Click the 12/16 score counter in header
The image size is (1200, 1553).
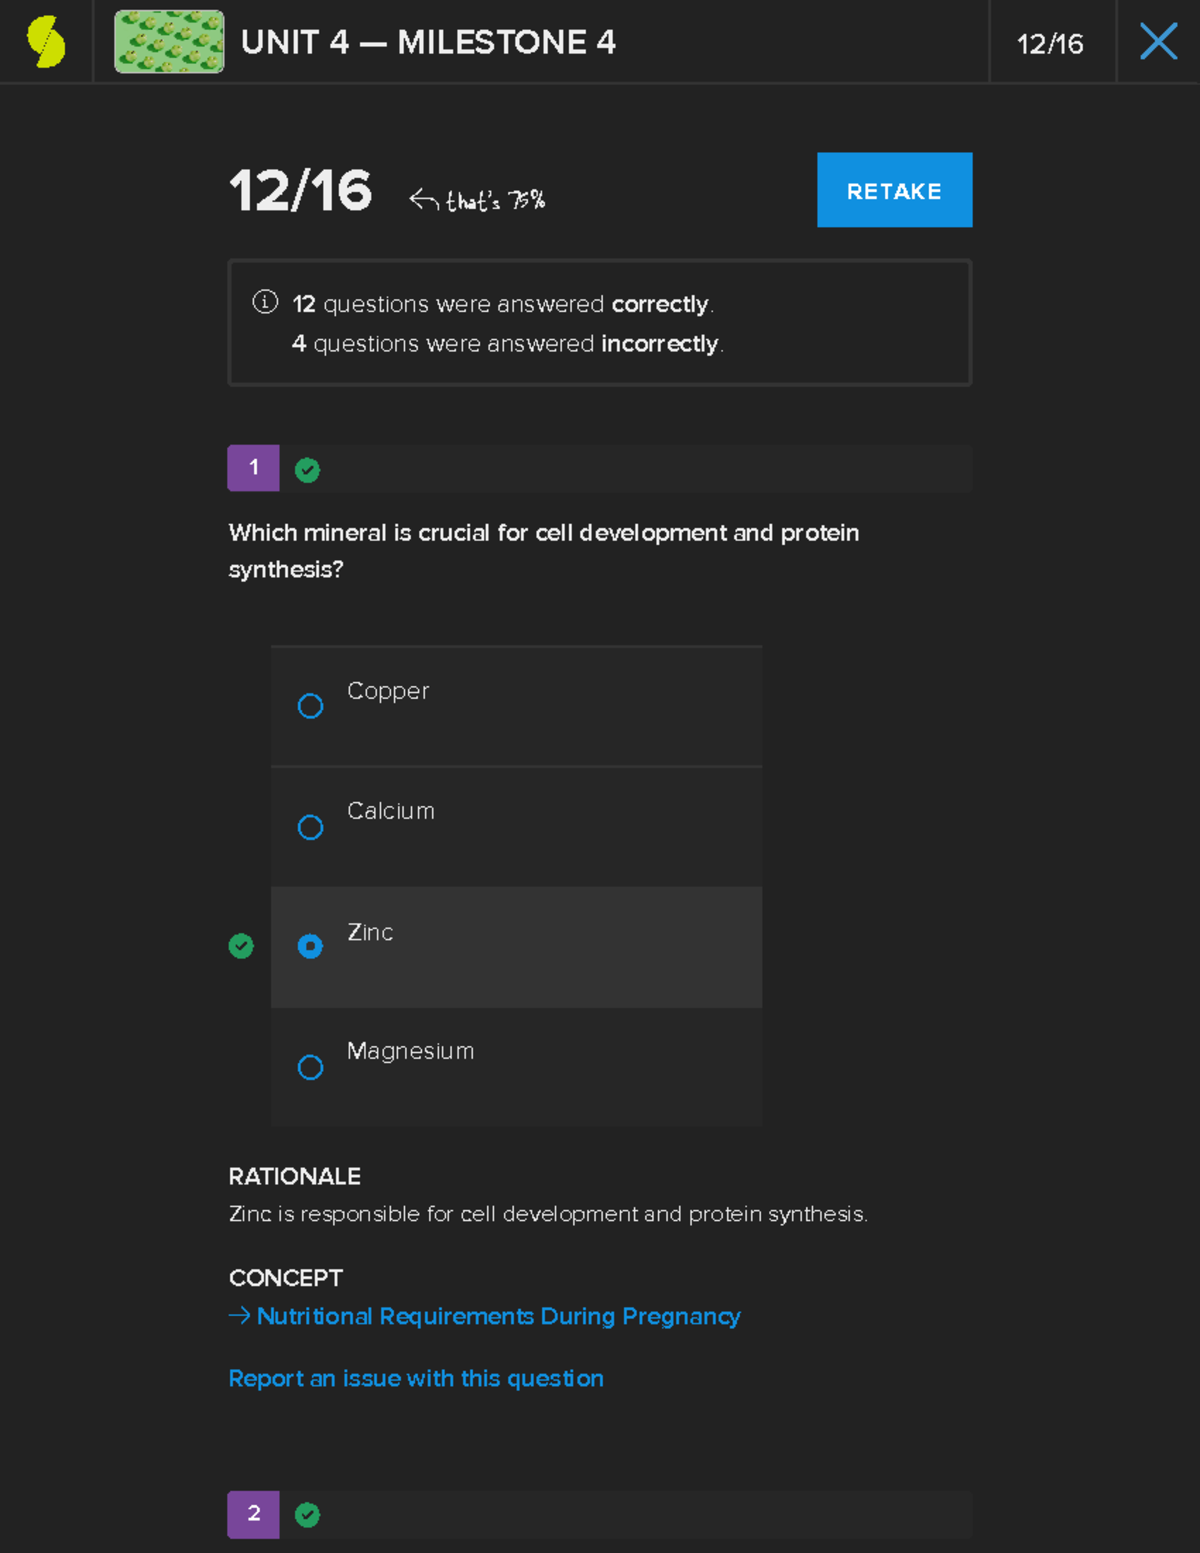click(x=1050, y=44)
